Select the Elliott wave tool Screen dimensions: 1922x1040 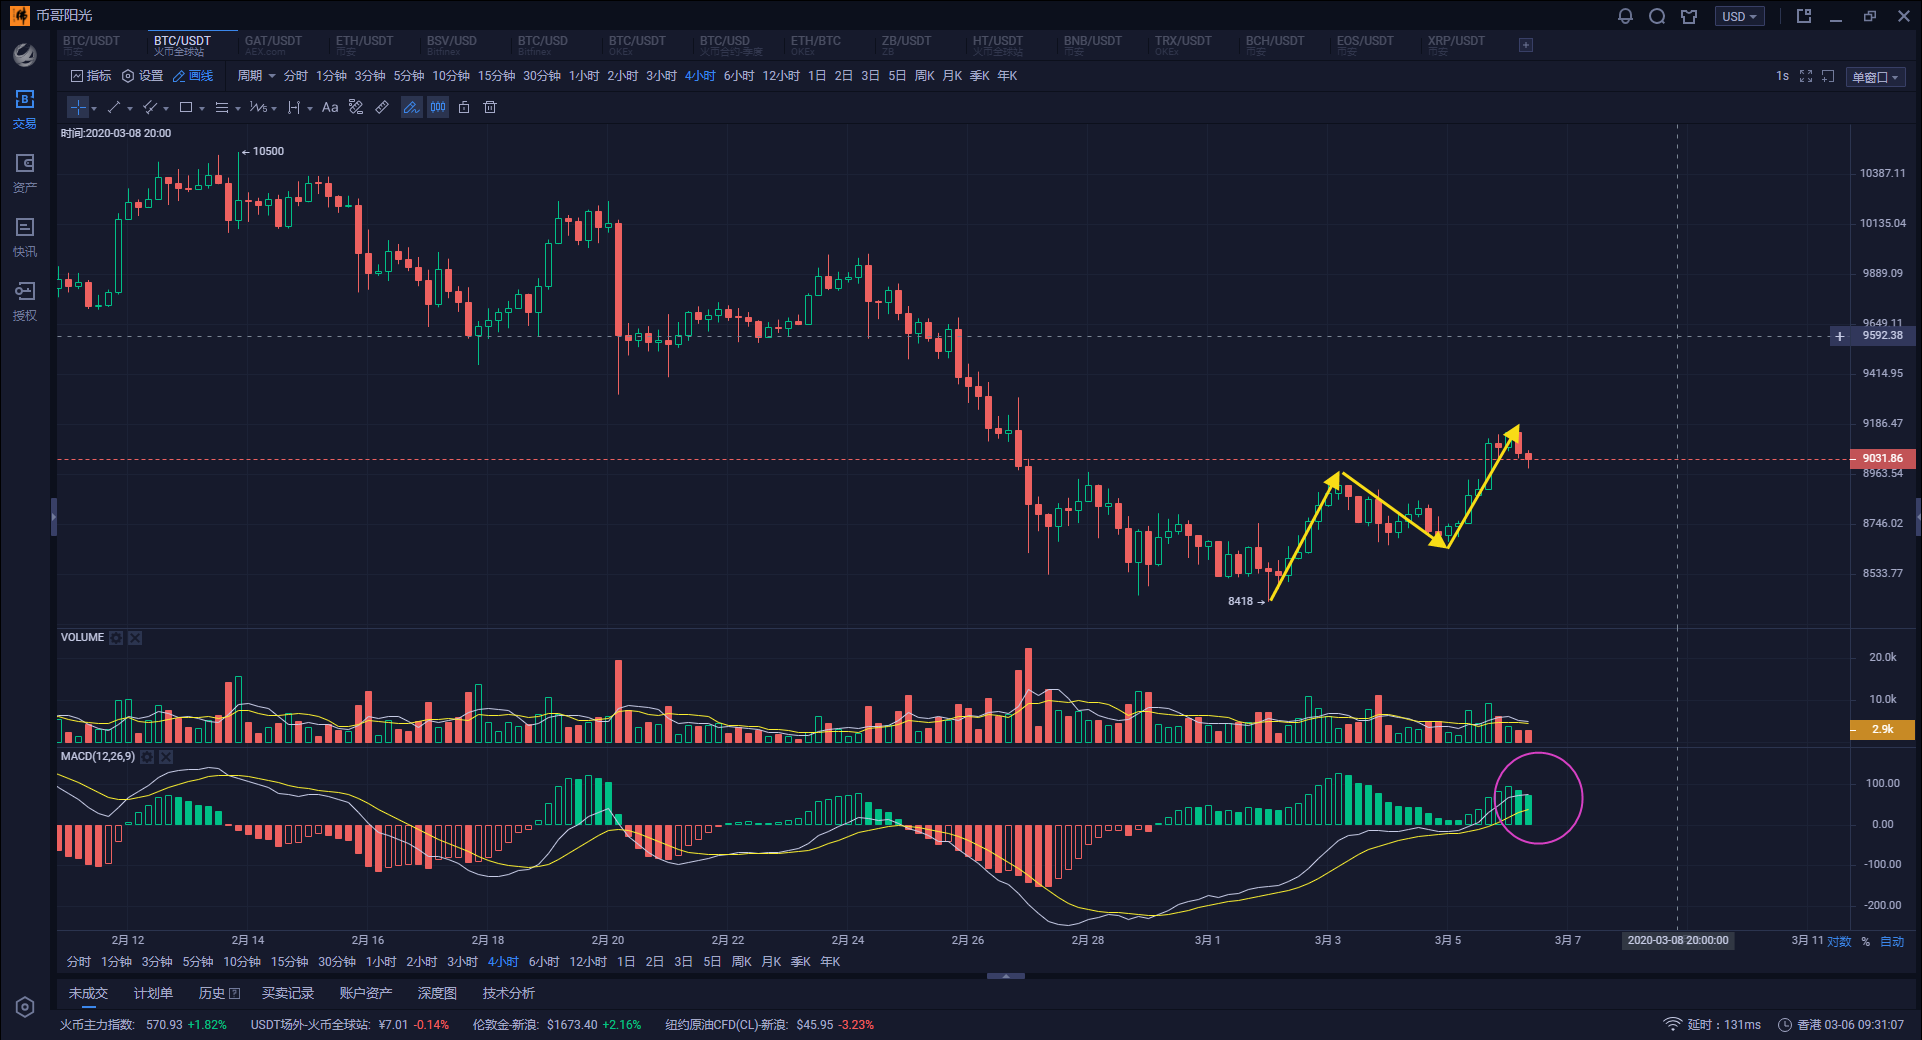pos(258,107)
